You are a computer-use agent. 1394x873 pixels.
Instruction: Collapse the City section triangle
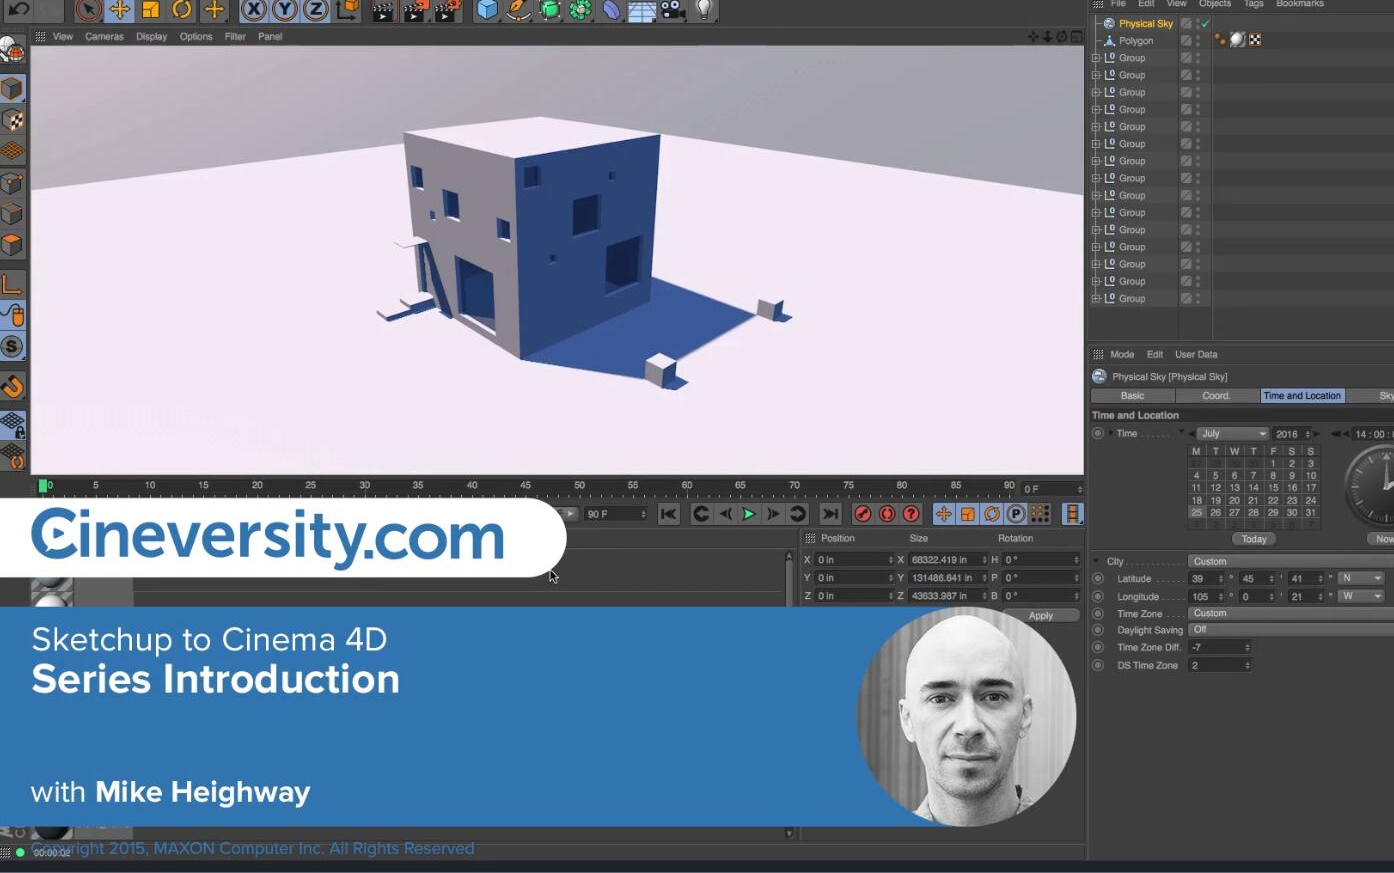coord(1097,562)
